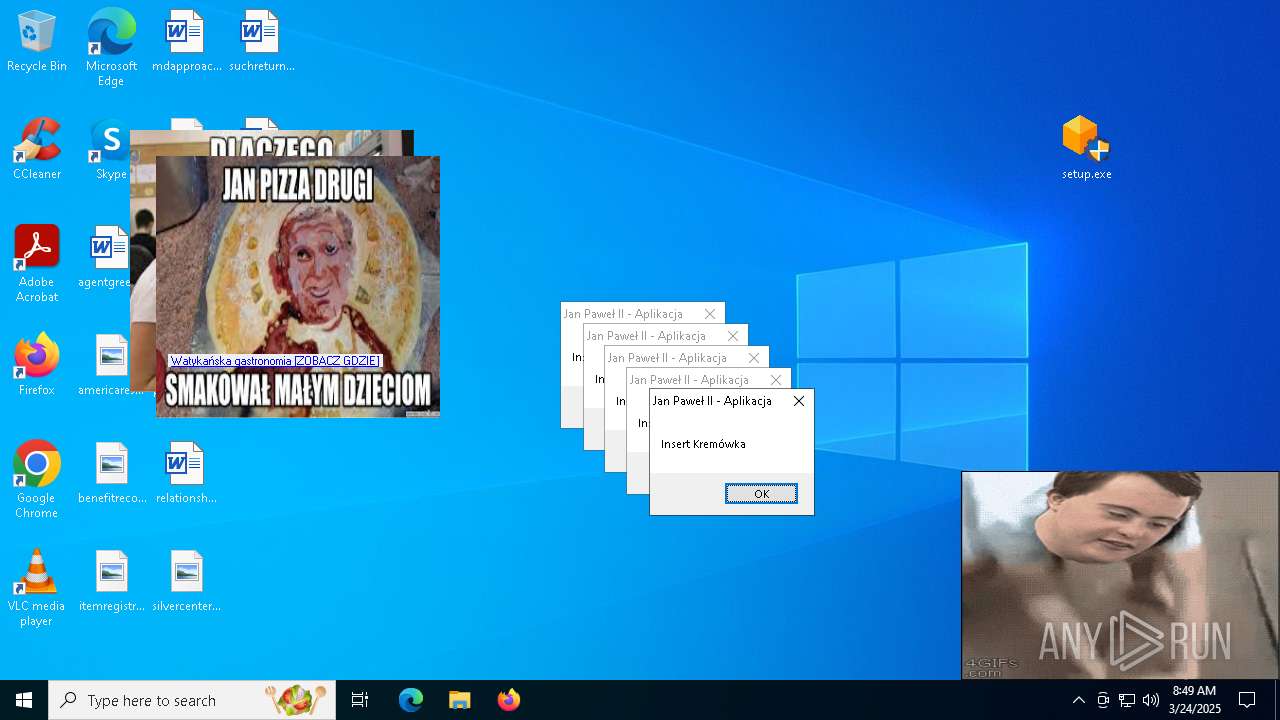Select the suchreturn... Word document
1280x720 pixels.
pos(261,42)
